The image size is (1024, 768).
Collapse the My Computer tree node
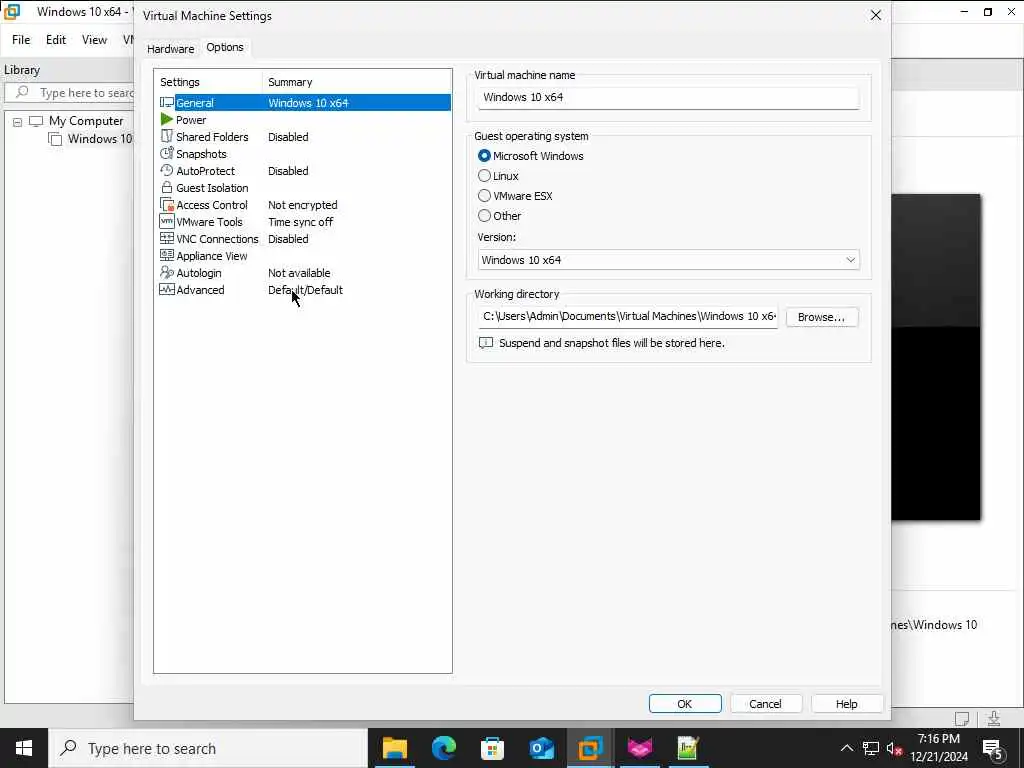click(x=18, y=122)
